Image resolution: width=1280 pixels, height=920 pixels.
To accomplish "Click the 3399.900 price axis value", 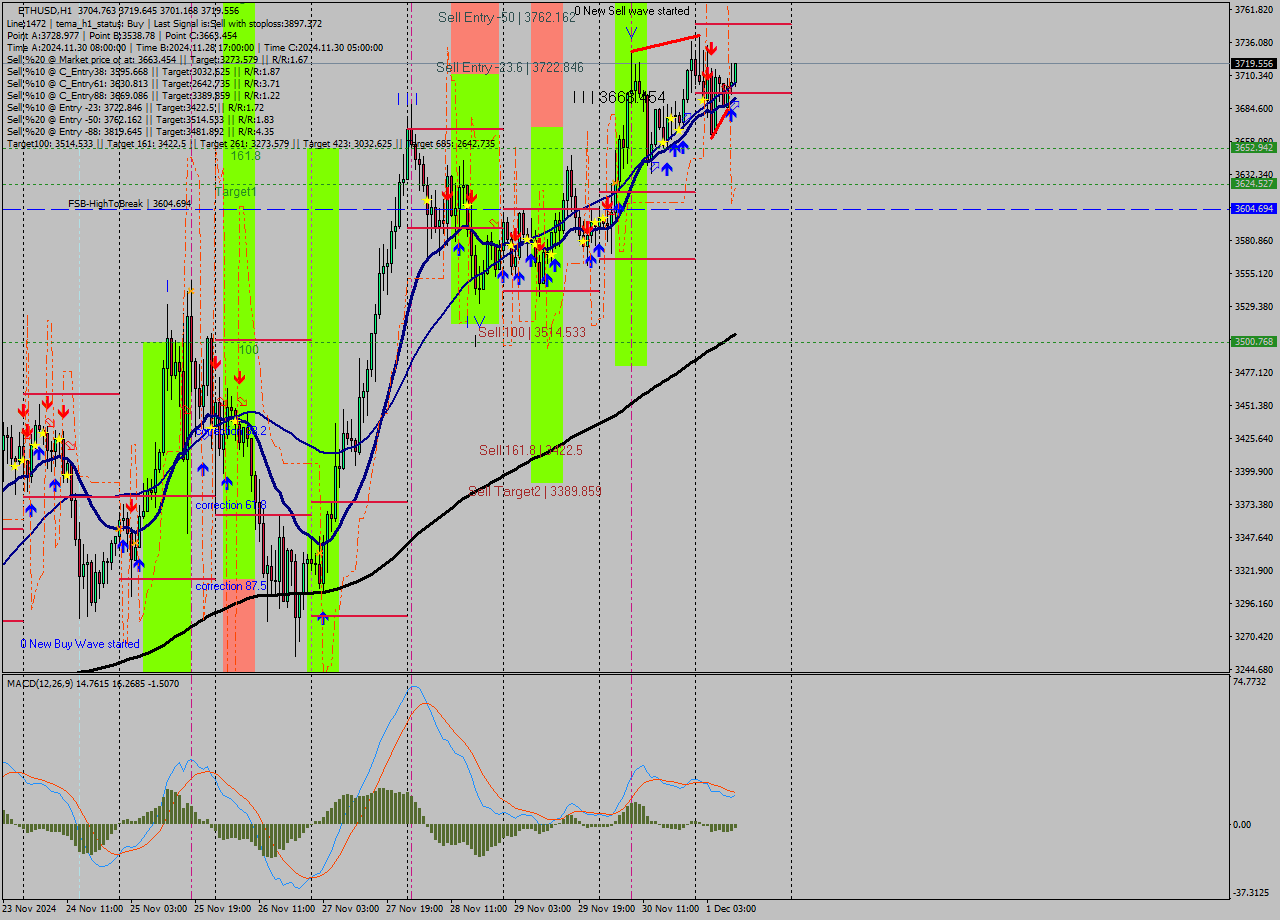I will point(1254,472).
